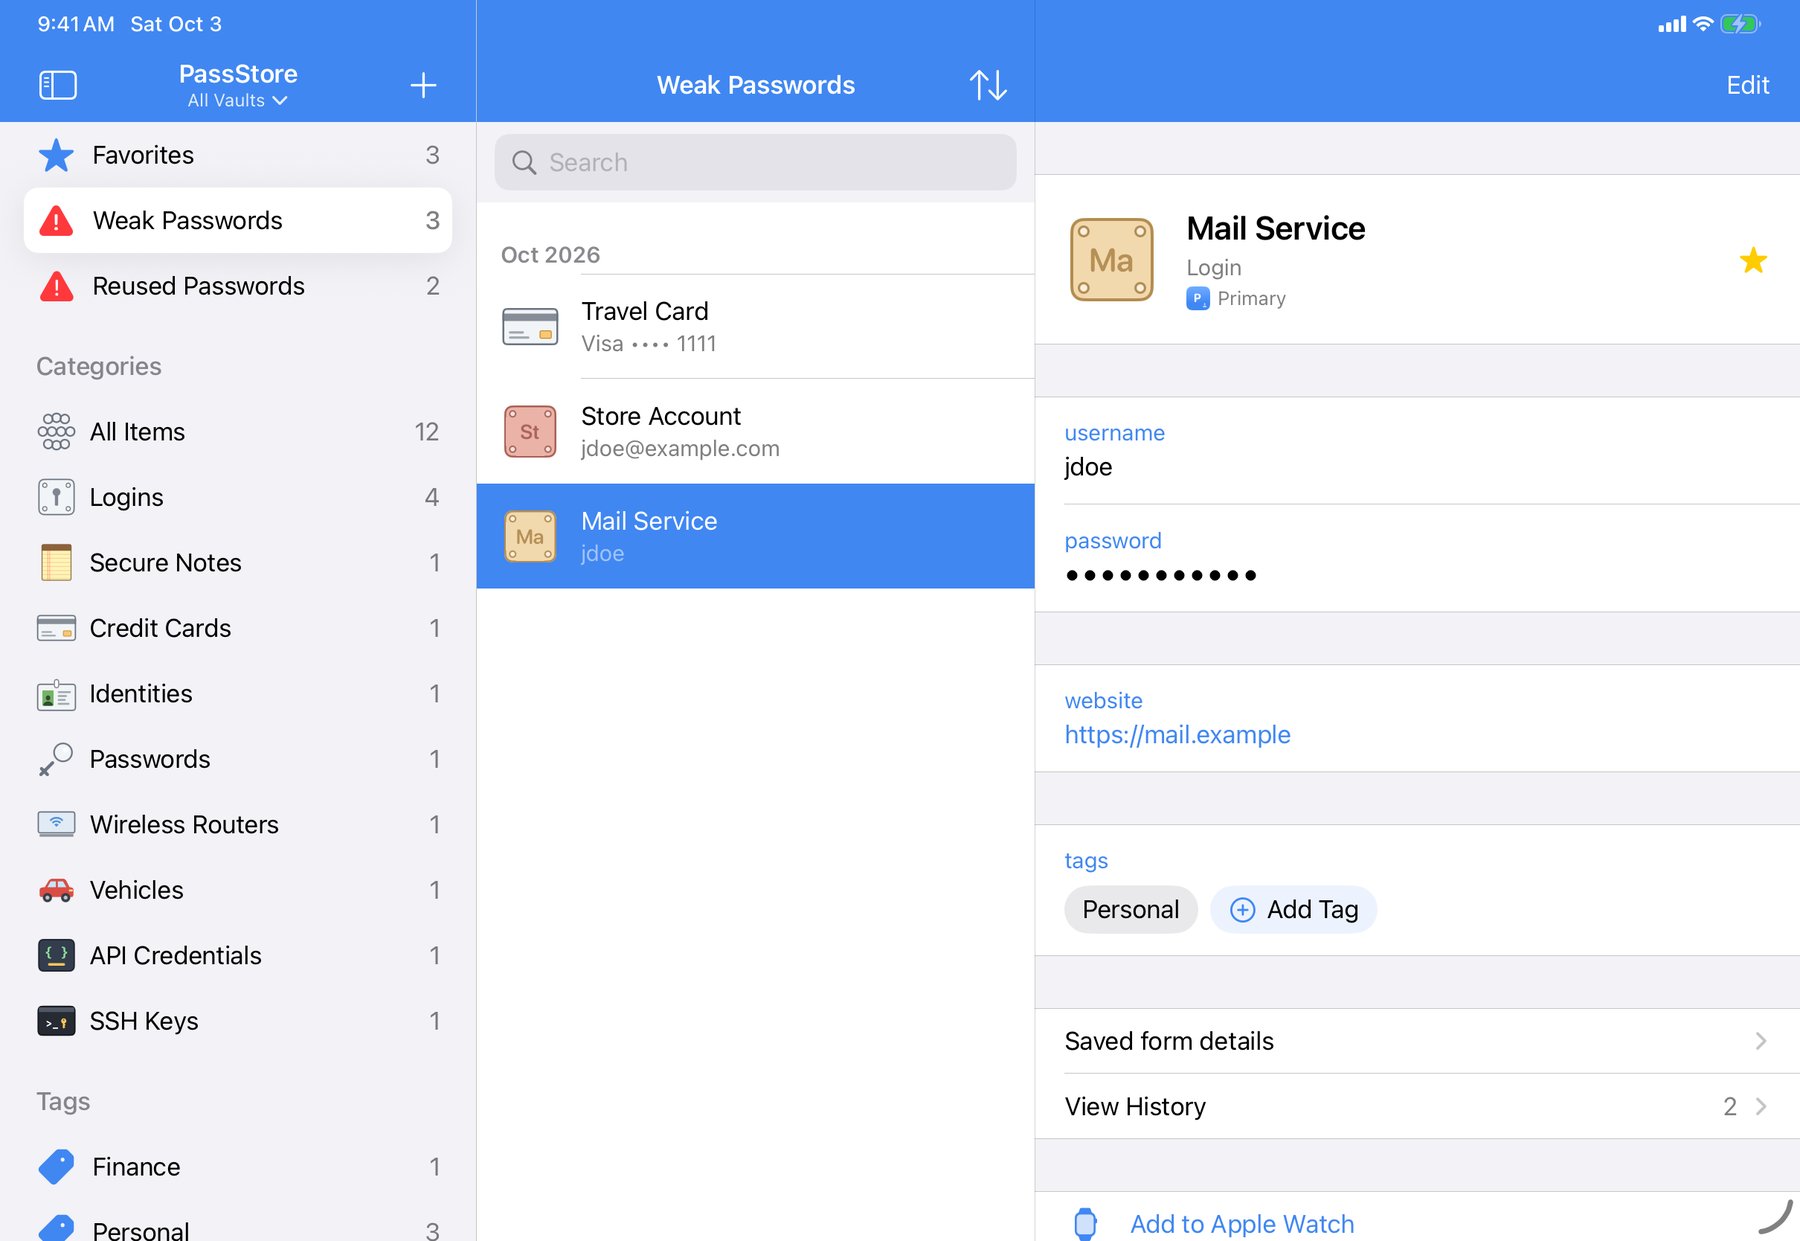Open View History chevron
The width and height of the screenshot is (1800, 1241).
[1761, 1106]
